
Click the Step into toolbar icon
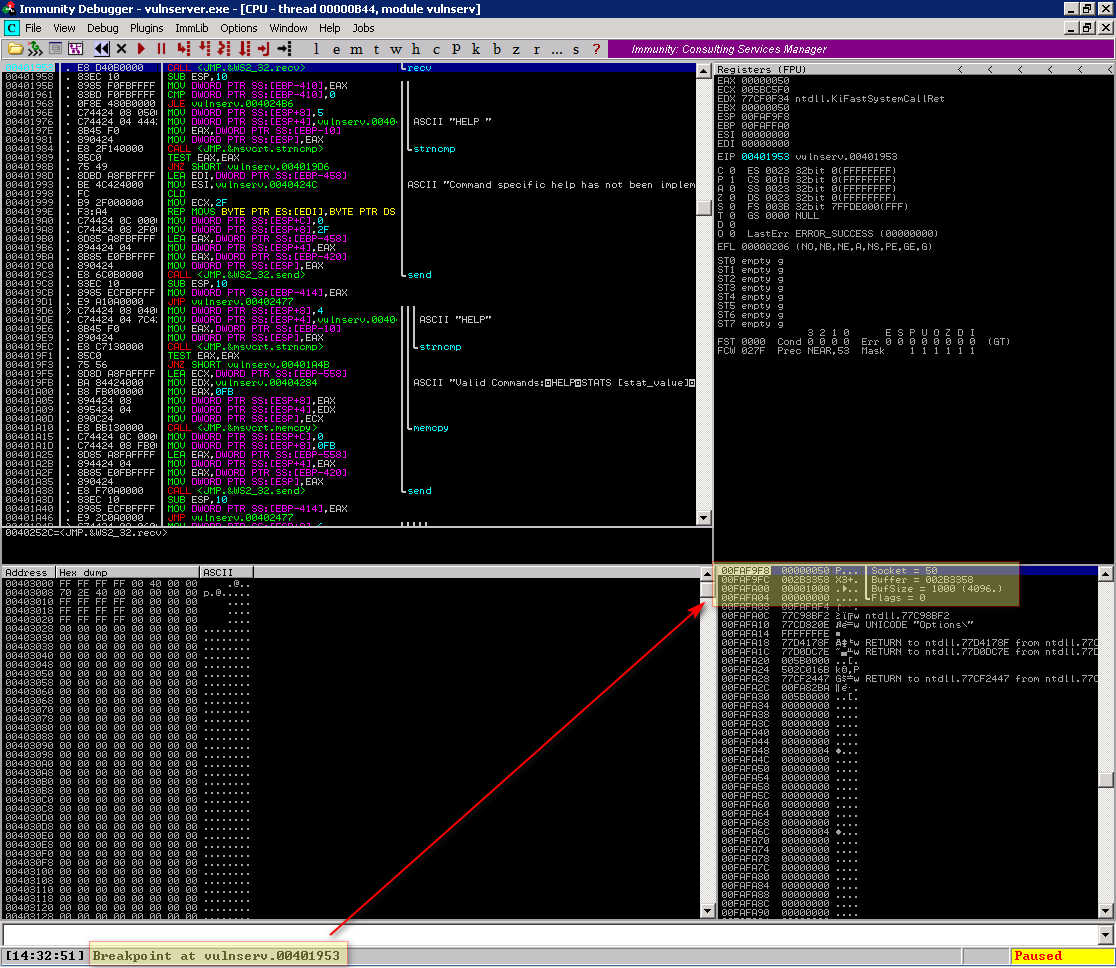pyautogui.click(x=184, y=48)
